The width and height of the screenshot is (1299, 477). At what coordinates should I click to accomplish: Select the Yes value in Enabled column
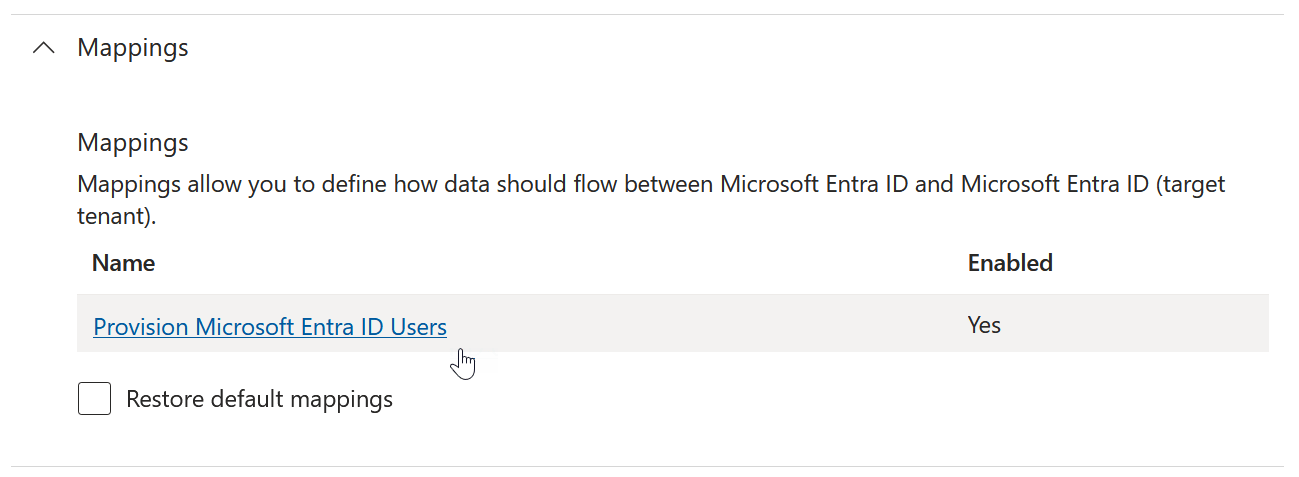(984, 325)
